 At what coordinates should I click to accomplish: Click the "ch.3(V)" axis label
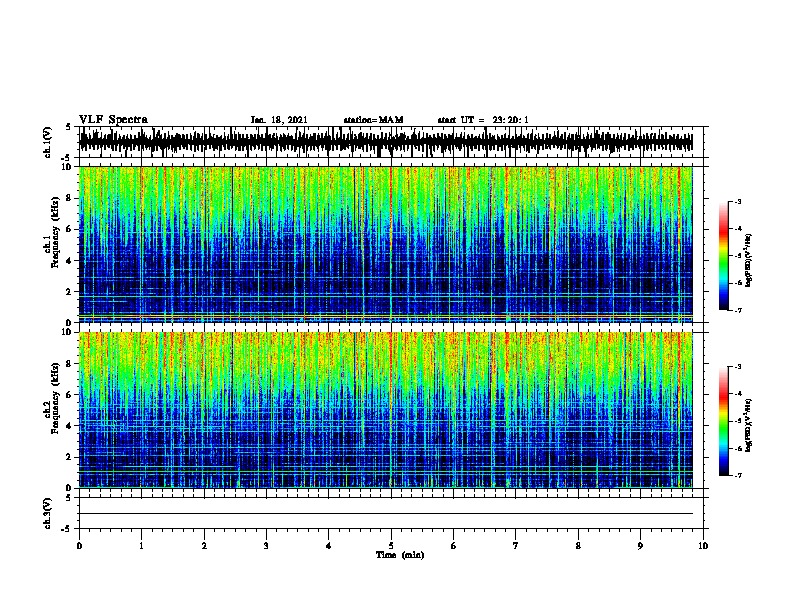47,513
